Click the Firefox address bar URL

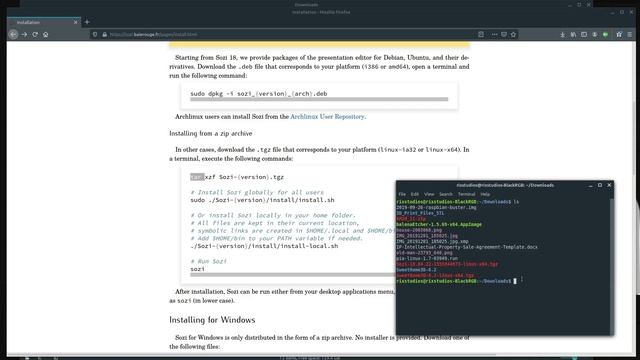tap(153, 35)
